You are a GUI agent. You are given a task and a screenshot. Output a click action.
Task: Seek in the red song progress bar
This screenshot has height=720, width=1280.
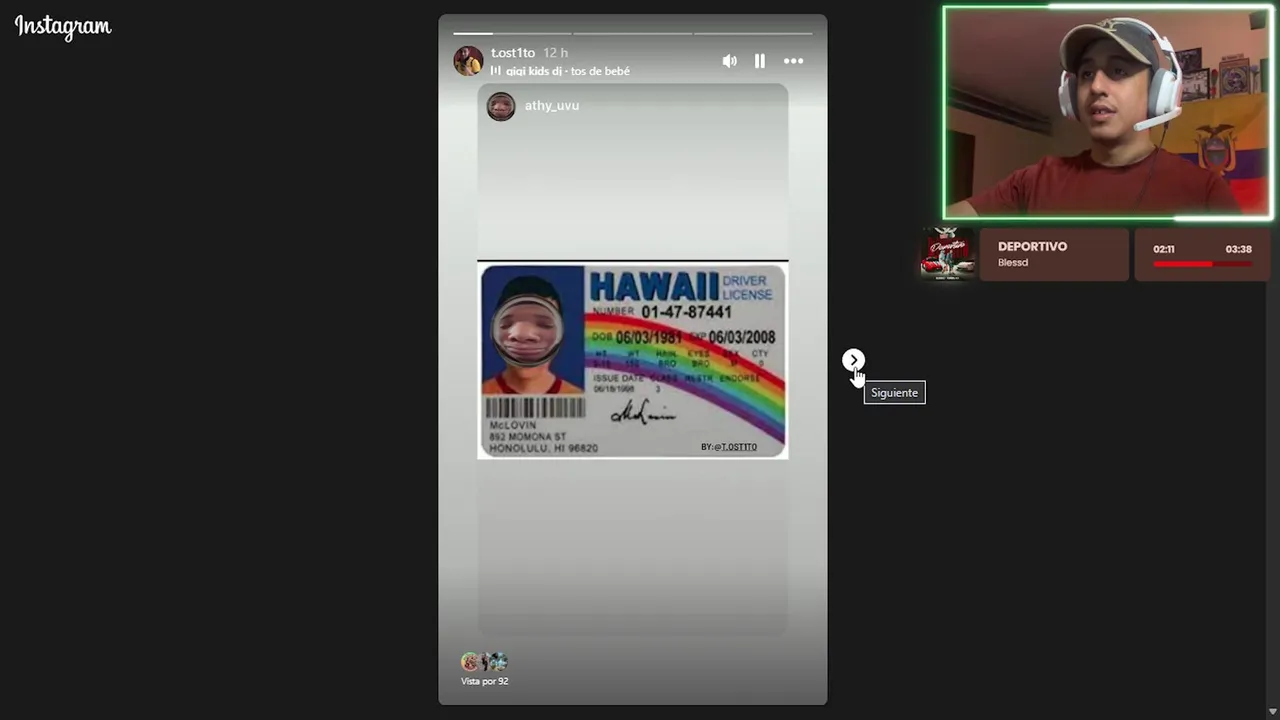pos(1202,264)
